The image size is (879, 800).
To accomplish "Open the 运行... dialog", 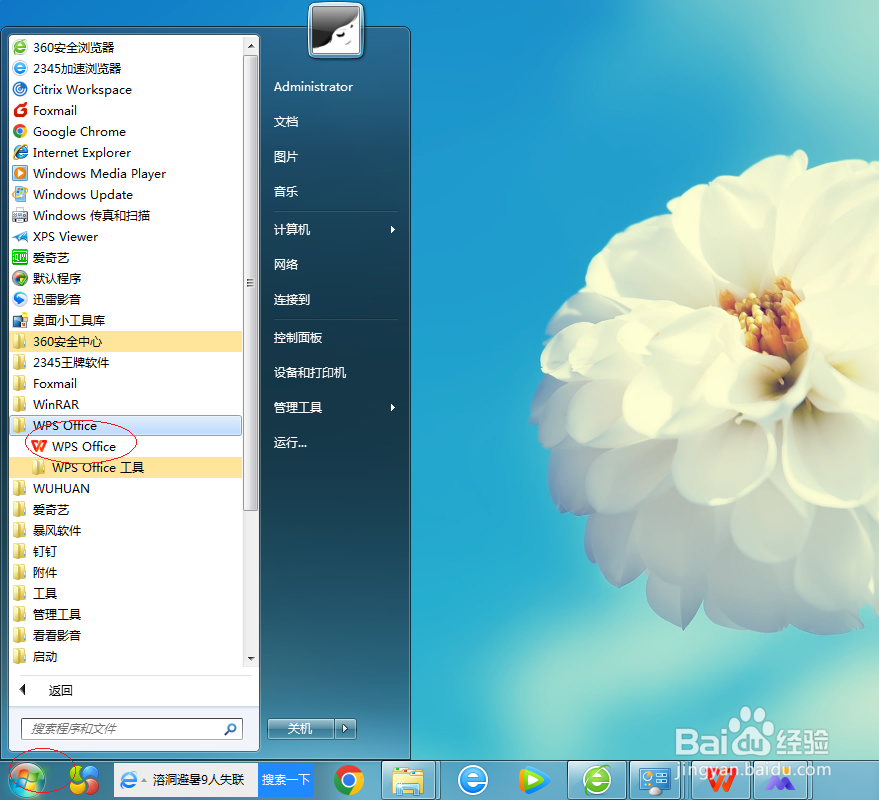I will (290, 443).
